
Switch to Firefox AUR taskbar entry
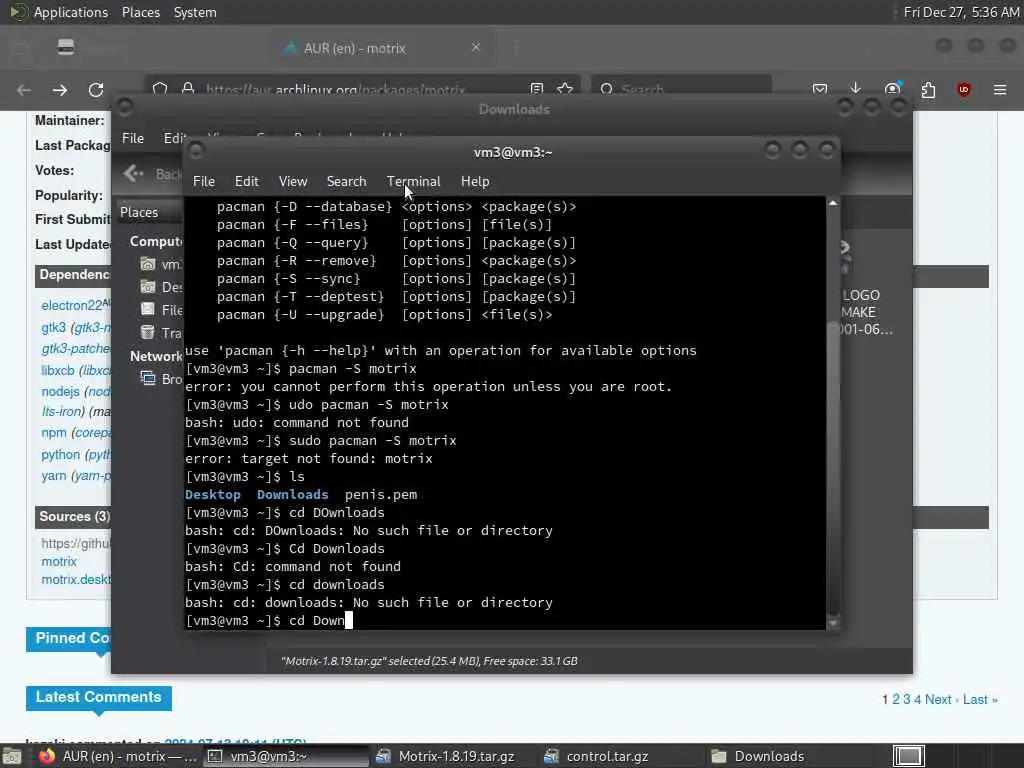[118, 756]
